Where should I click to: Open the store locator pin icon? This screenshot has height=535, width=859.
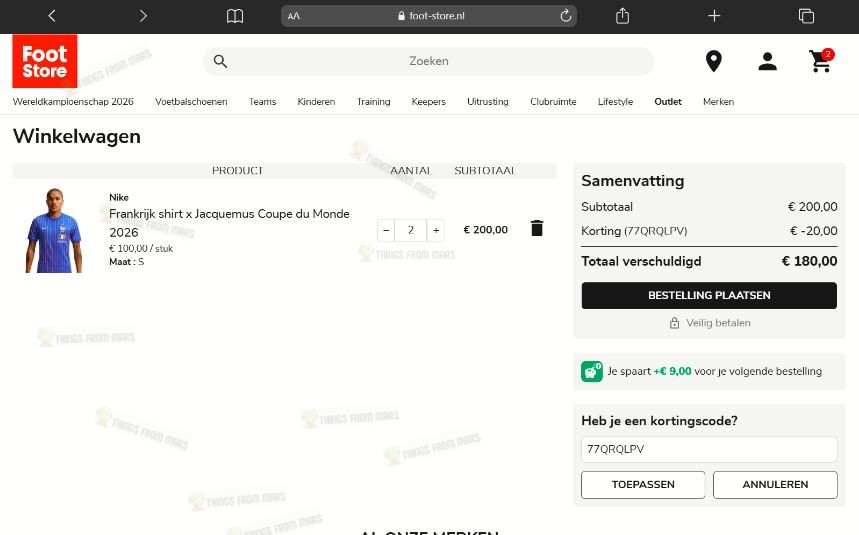pos(714,61)
